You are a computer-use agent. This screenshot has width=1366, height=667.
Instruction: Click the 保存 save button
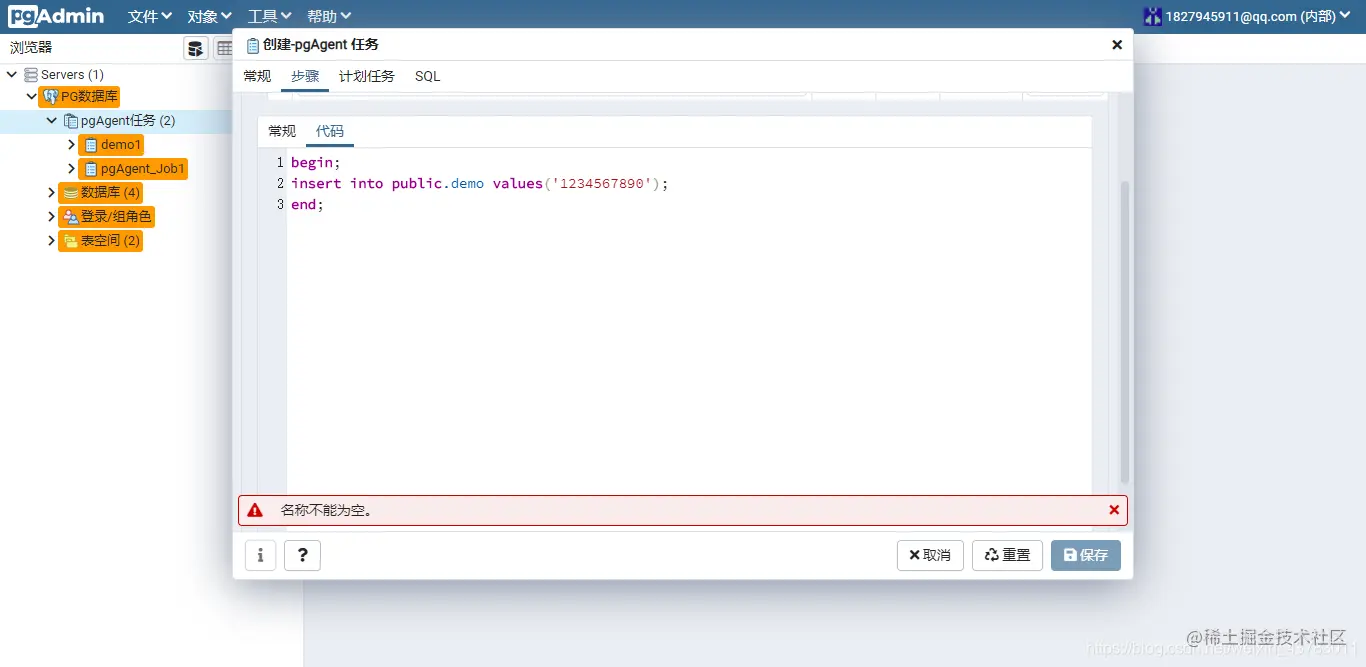(x=1086, y=555)
